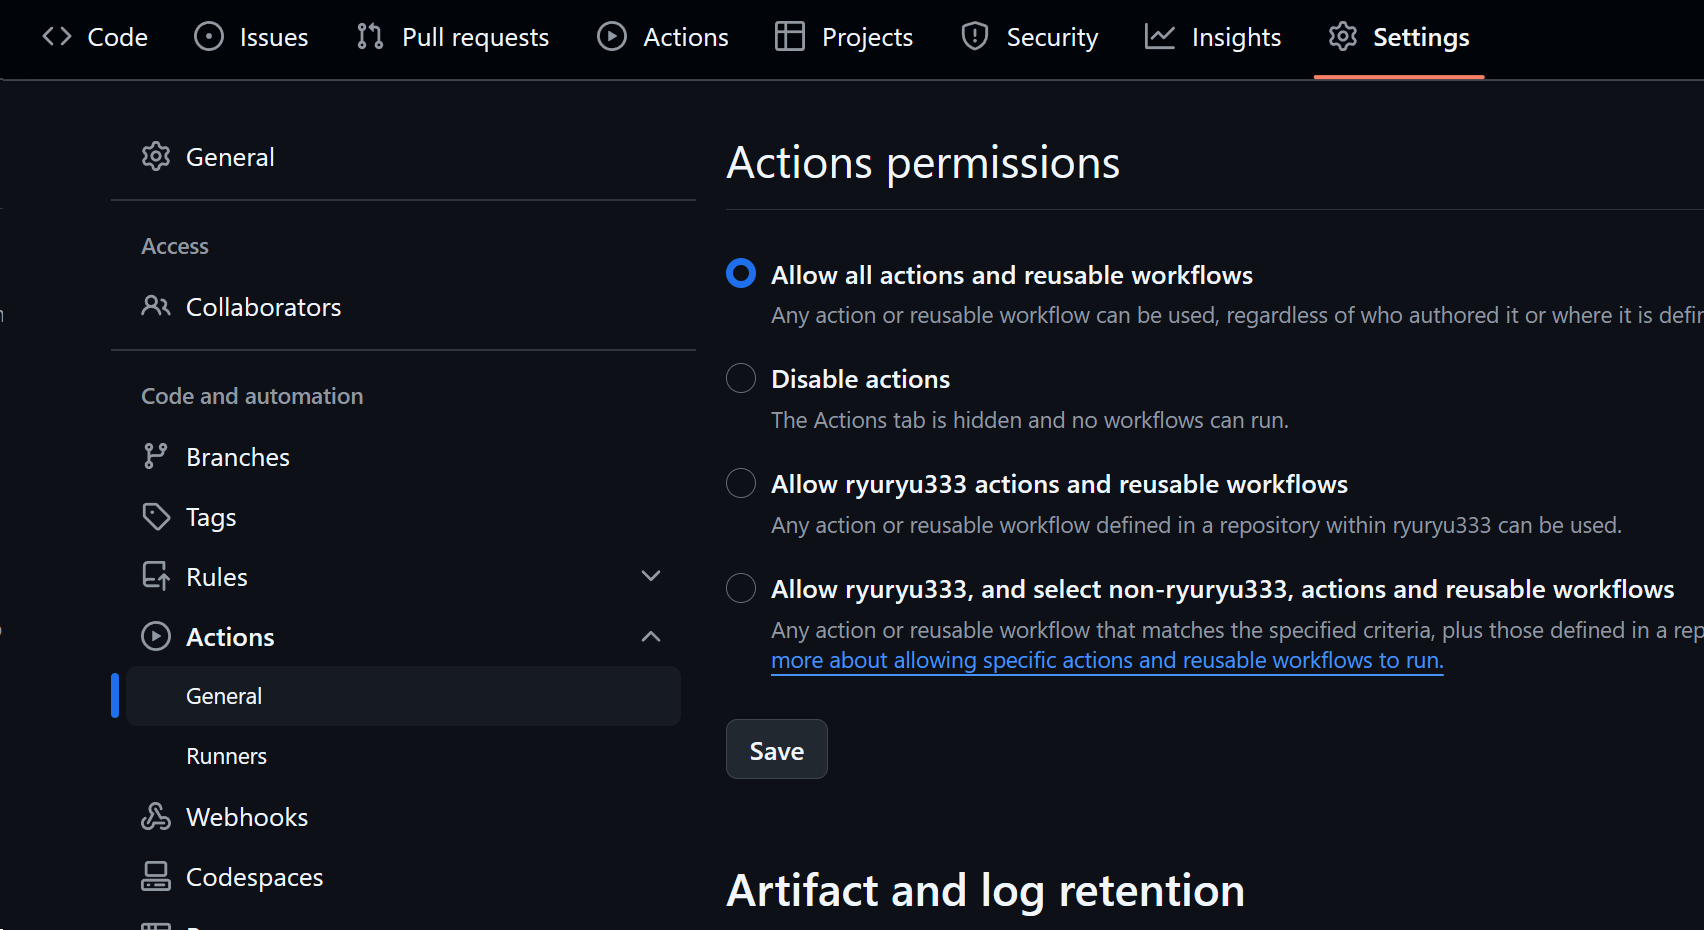Click the 'Disable actions' option label
The width and height of the screenshot is (1704, 930).
pyautogui.click(x=860, y=379)
